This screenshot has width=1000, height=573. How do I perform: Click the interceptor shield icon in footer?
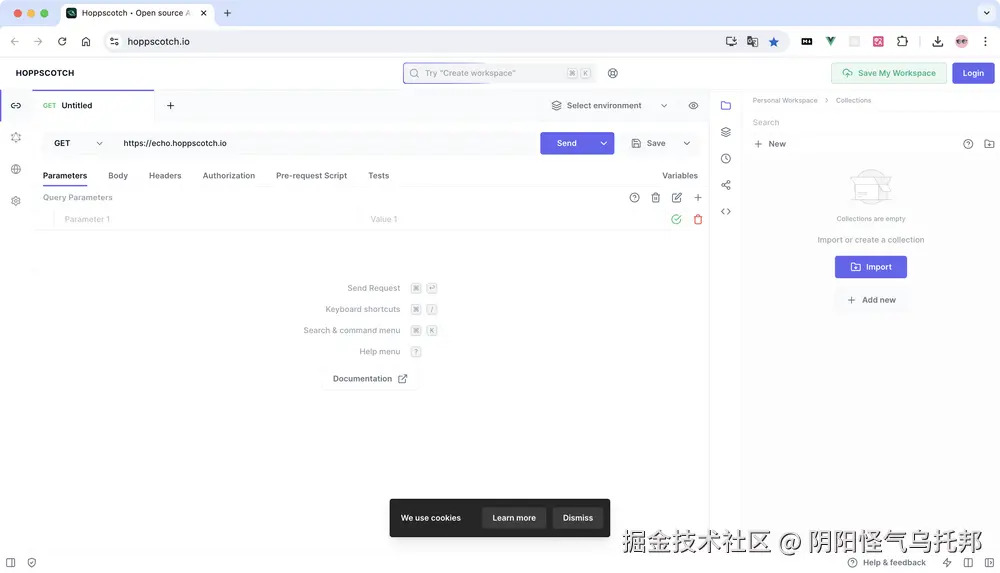[32, 563]
